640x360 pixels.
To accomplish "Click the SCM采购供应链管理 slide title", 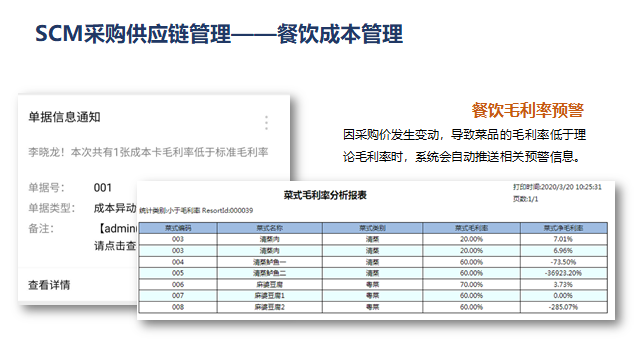I will click(x=133, y=33).
